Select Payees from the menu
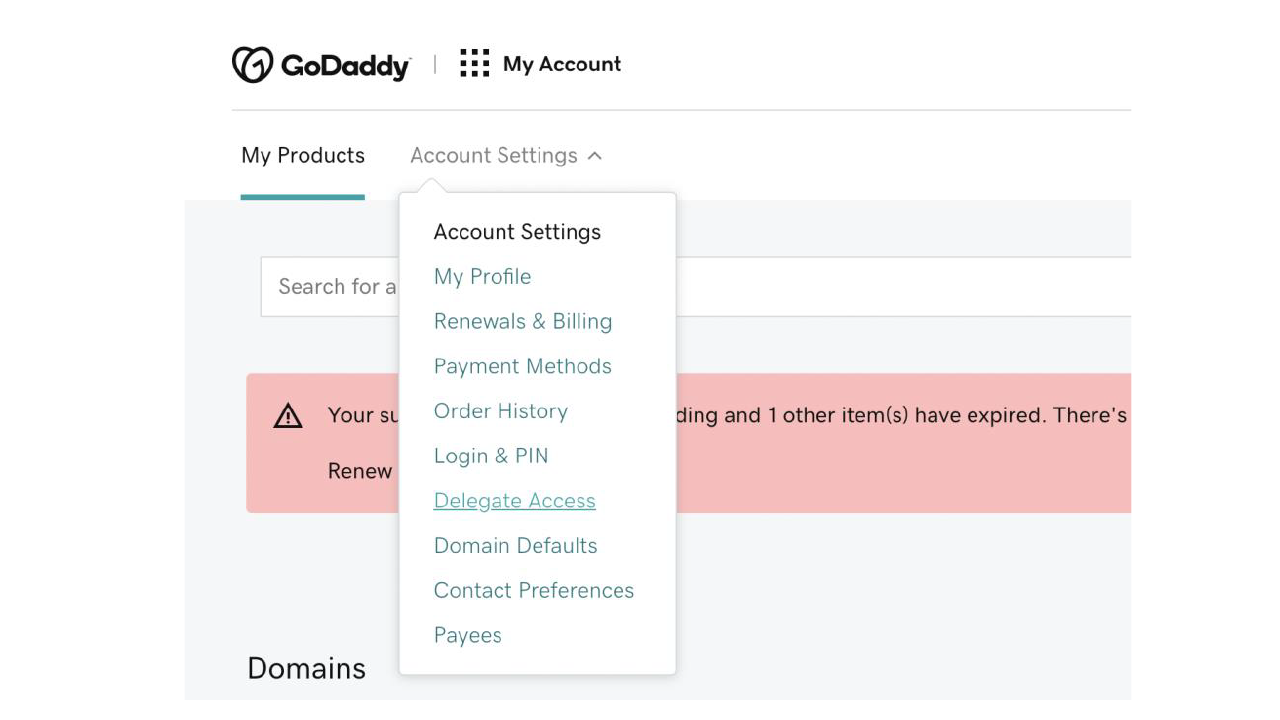Viewport: 1280px width, 720px height. coord(468,636)
